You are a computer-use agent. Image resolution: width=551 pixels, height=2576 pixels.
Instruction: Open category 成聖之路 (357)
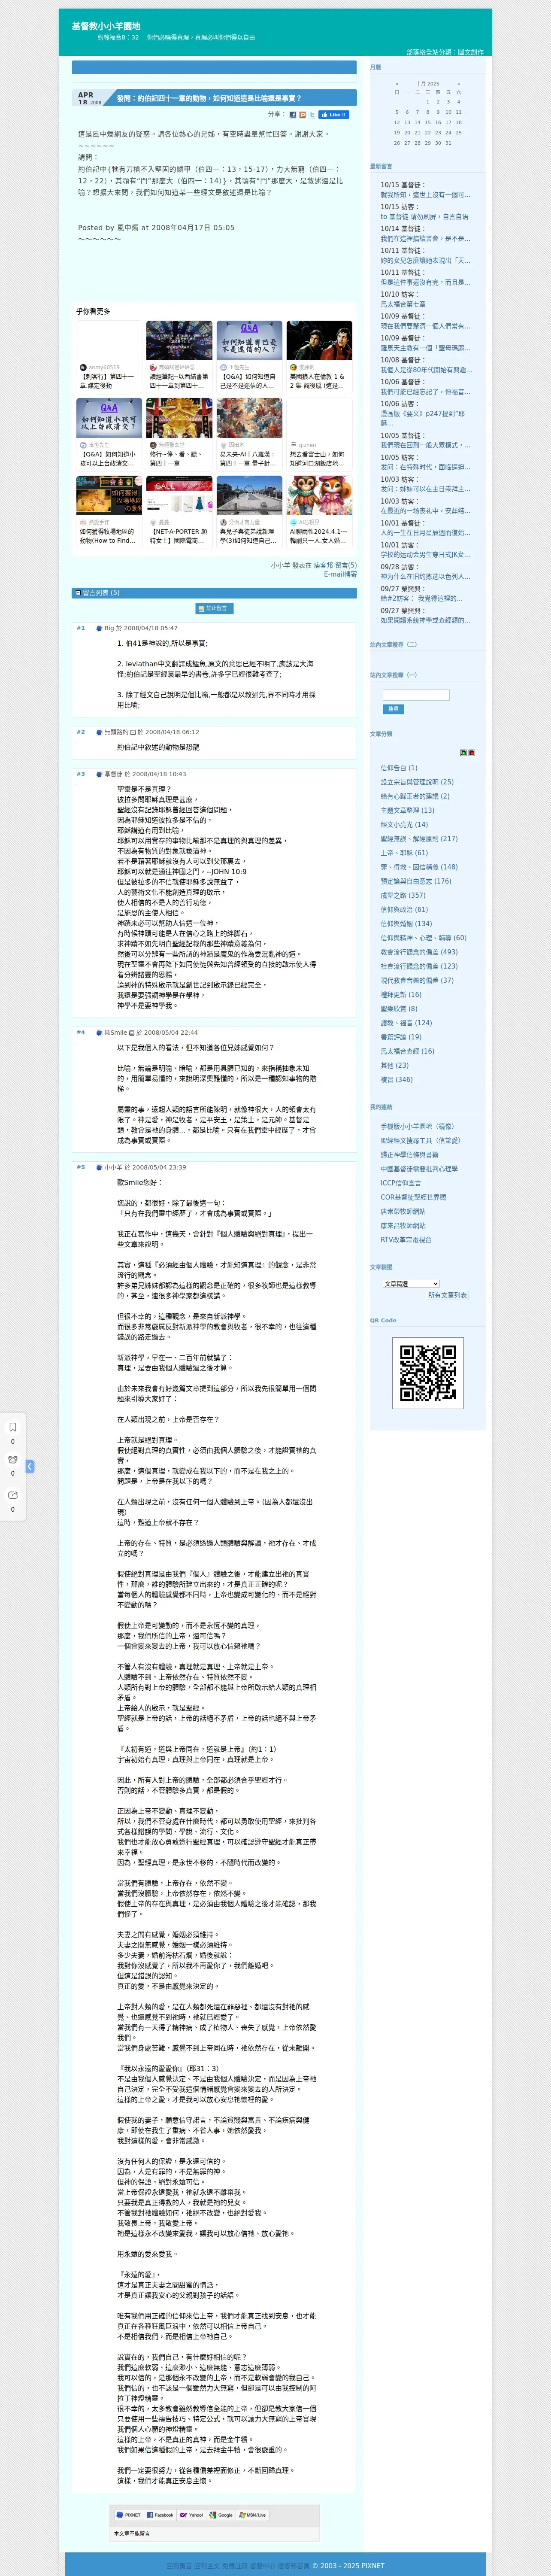(403, 895)
